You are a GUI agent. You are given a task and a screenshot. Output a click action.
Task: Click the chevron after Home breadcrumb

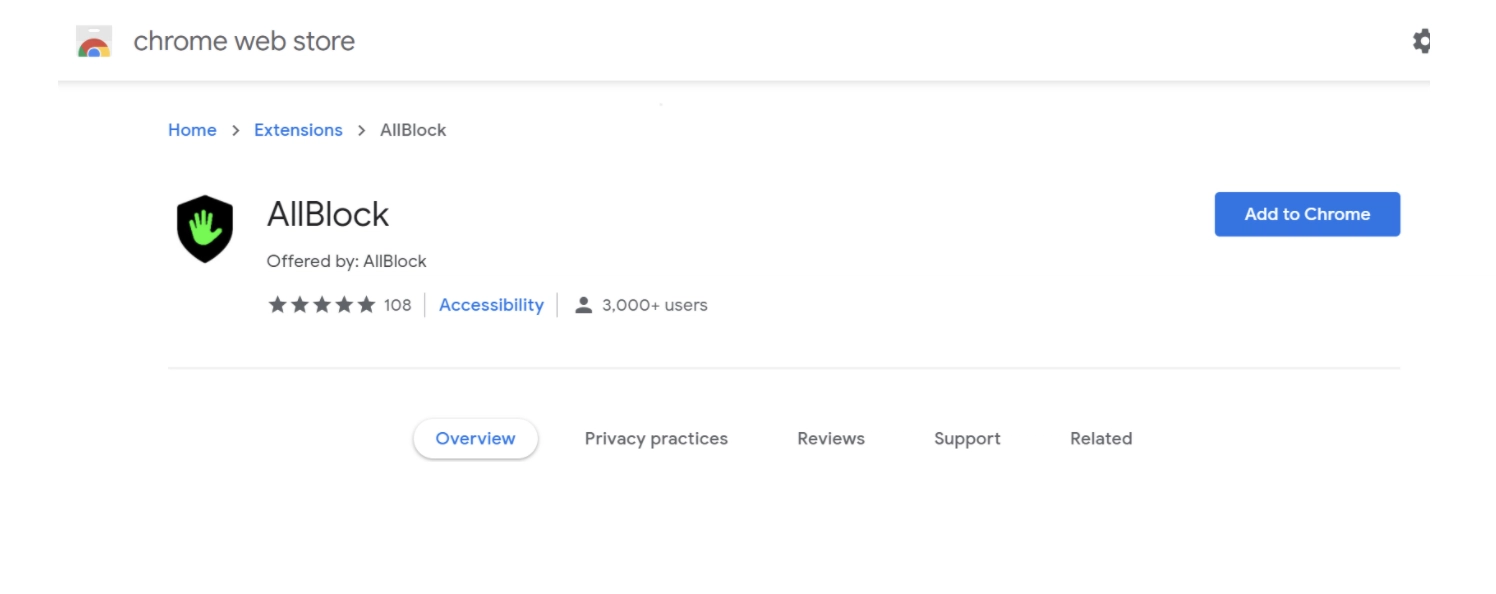[x=236, y=130]
